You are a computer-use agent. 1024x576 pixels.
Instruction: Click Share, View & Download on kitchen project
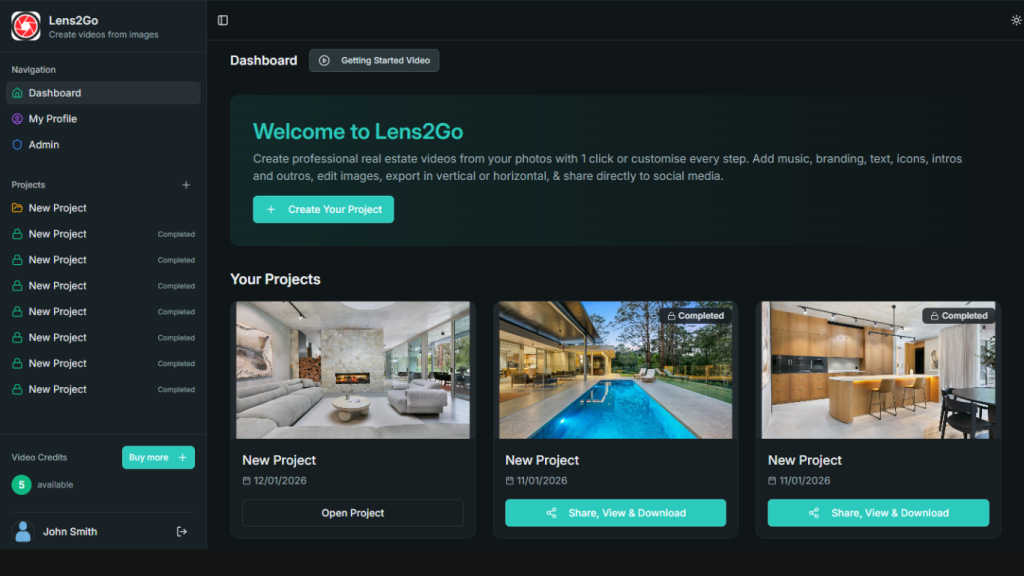tap(878, 513)
